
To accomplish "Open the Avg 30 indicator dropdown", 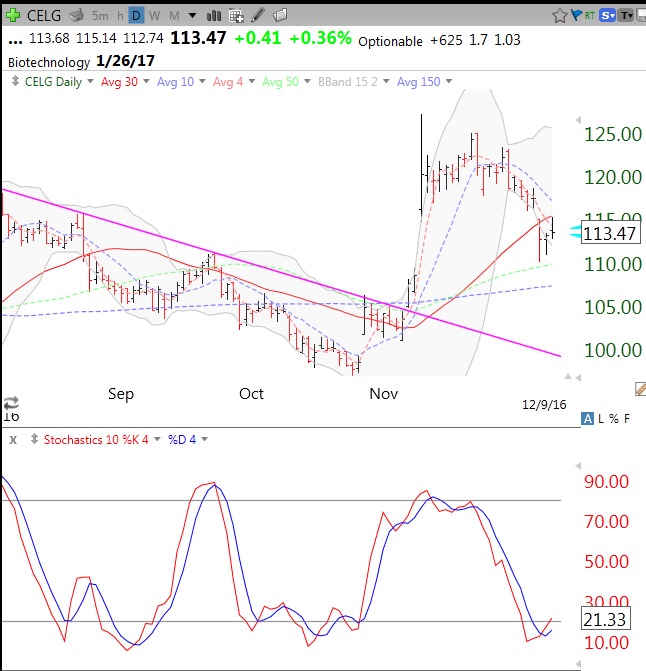I will point(146,81).
